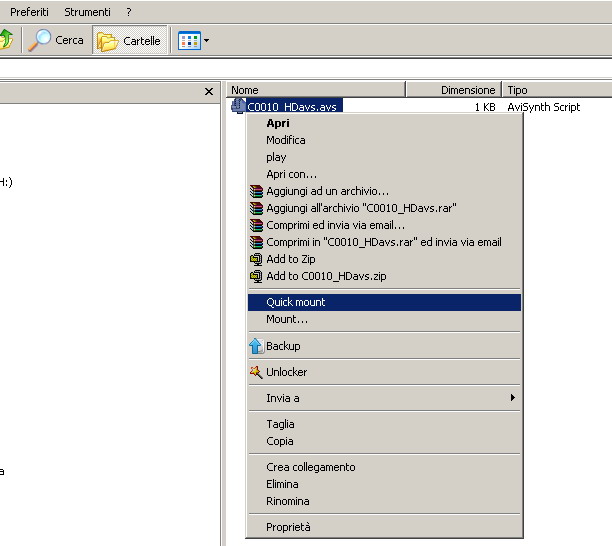
Task: Choose Elimina from the context menu
Action: pos(384,484)
